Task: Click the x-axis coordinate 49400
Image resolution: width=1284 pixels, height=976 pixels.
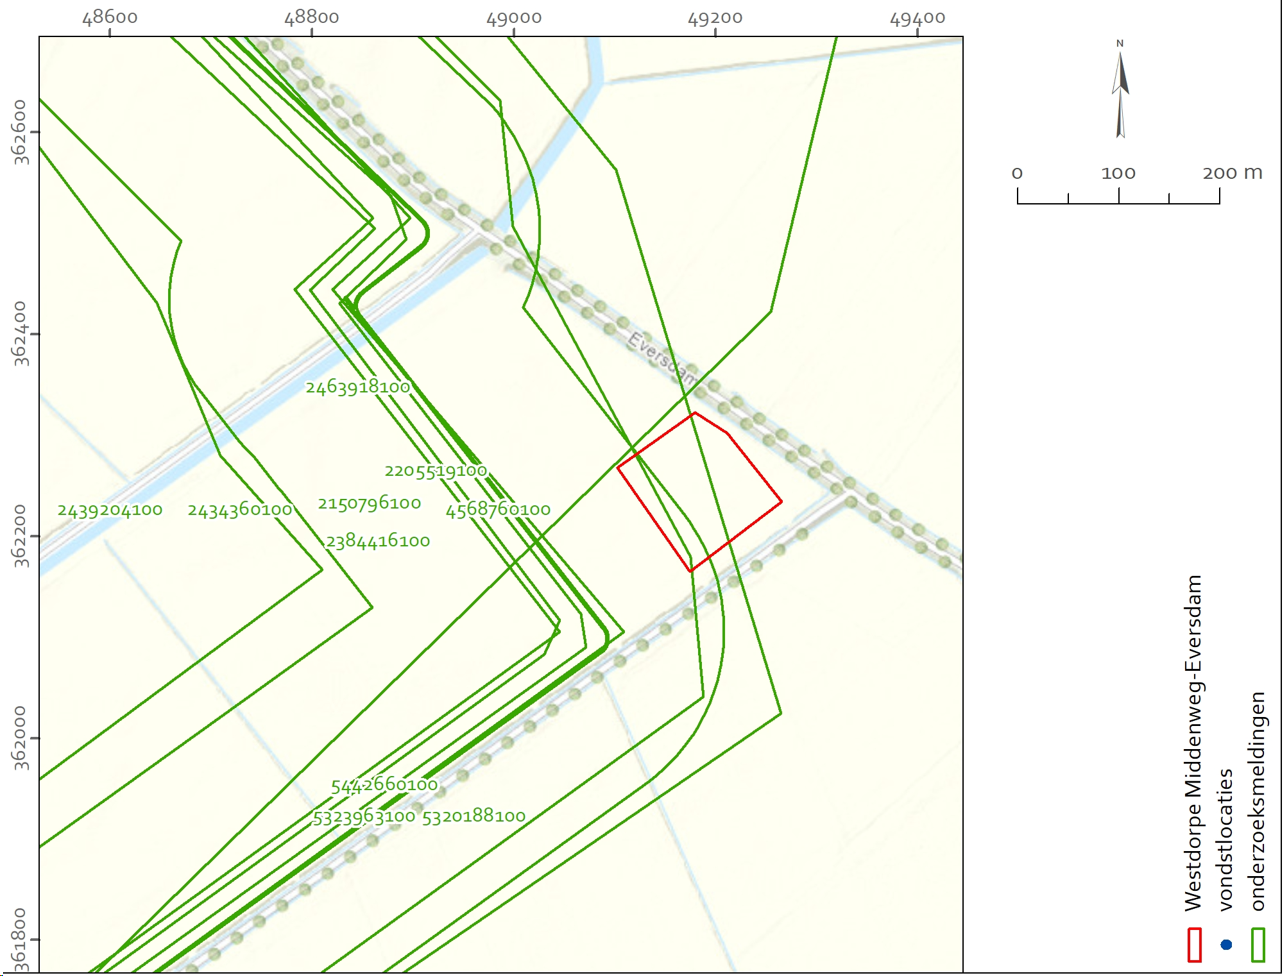Action: pos(917,18)
